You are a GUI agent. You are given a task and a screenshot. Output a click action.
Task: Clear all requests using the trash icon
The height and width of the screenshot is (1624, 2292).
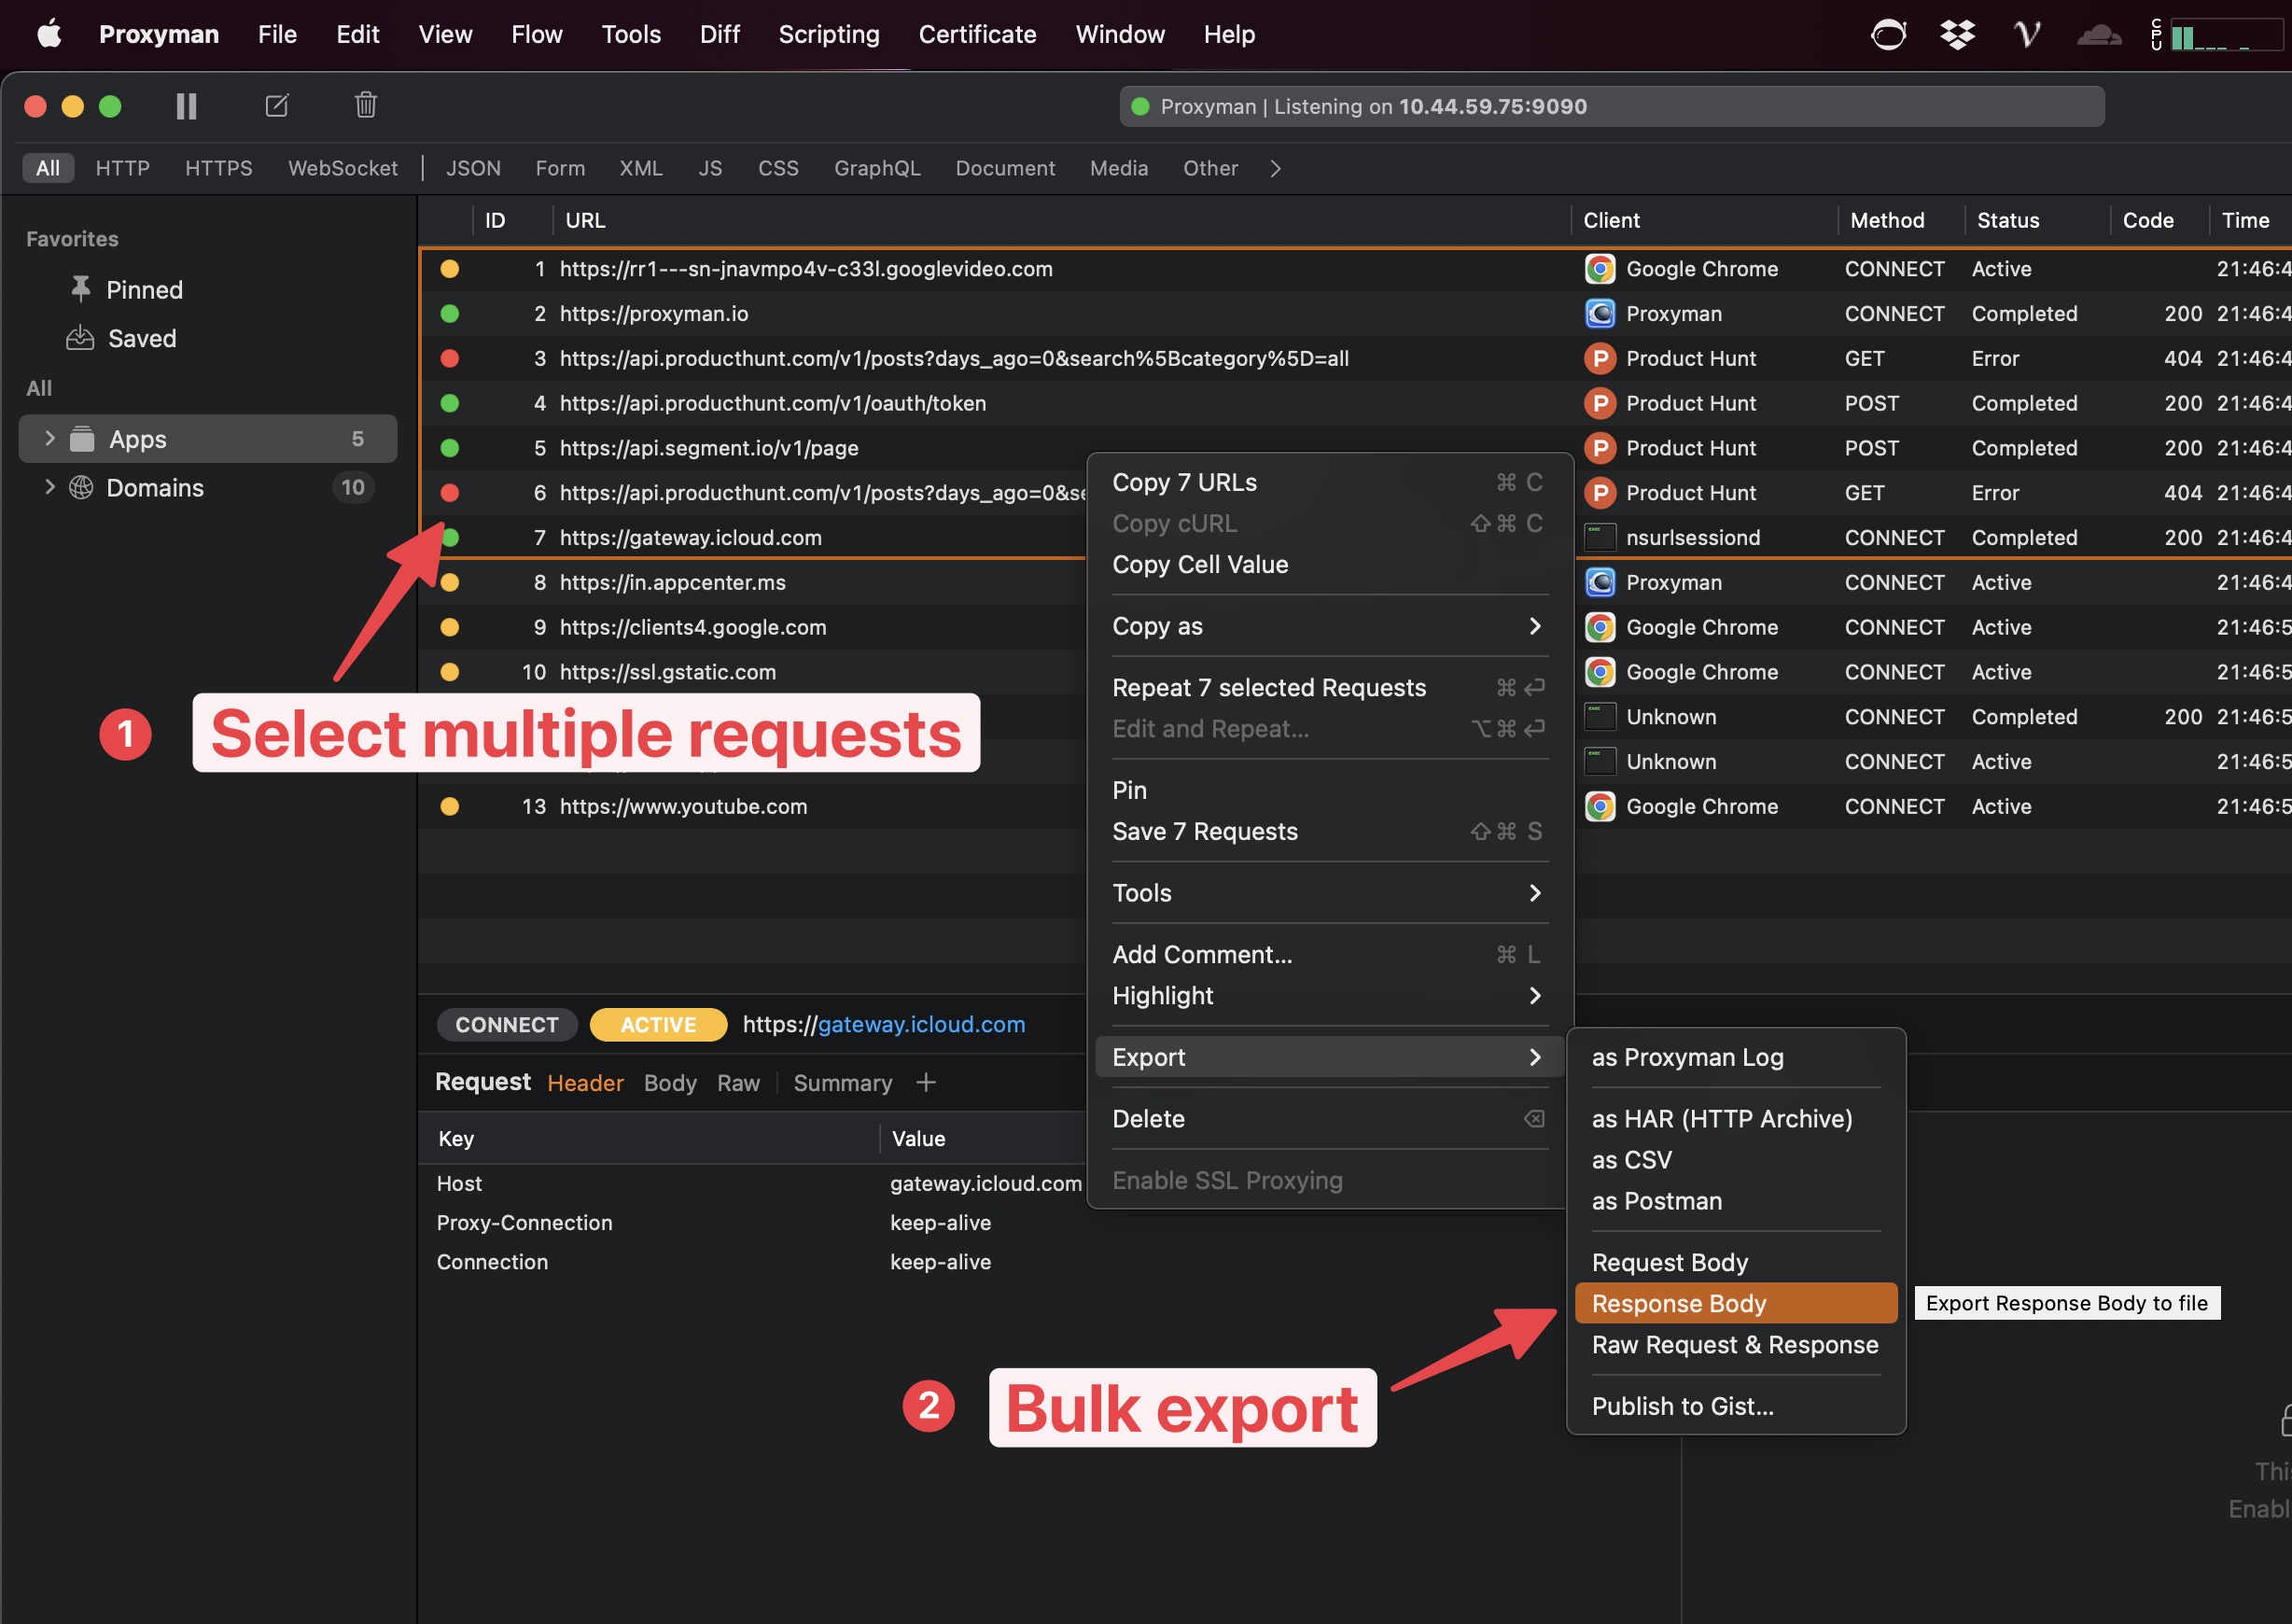[366, 105]
